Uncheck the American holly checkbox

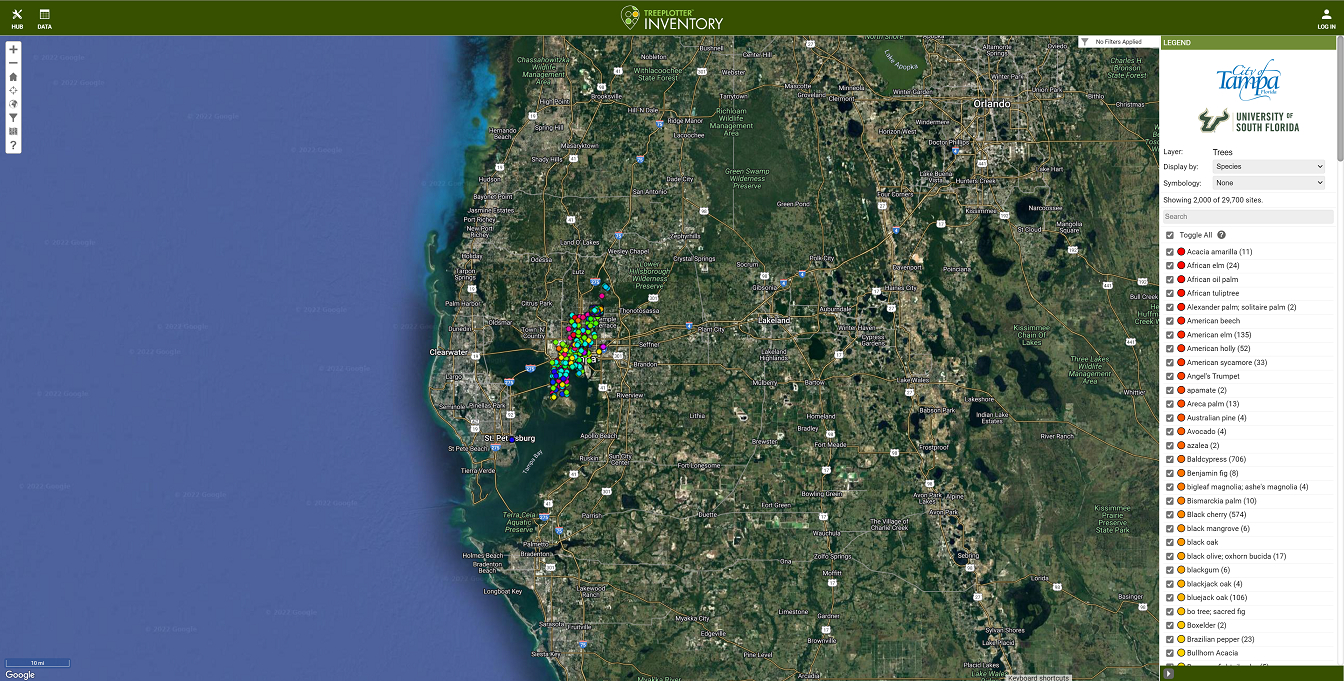tap(1170, 349)
